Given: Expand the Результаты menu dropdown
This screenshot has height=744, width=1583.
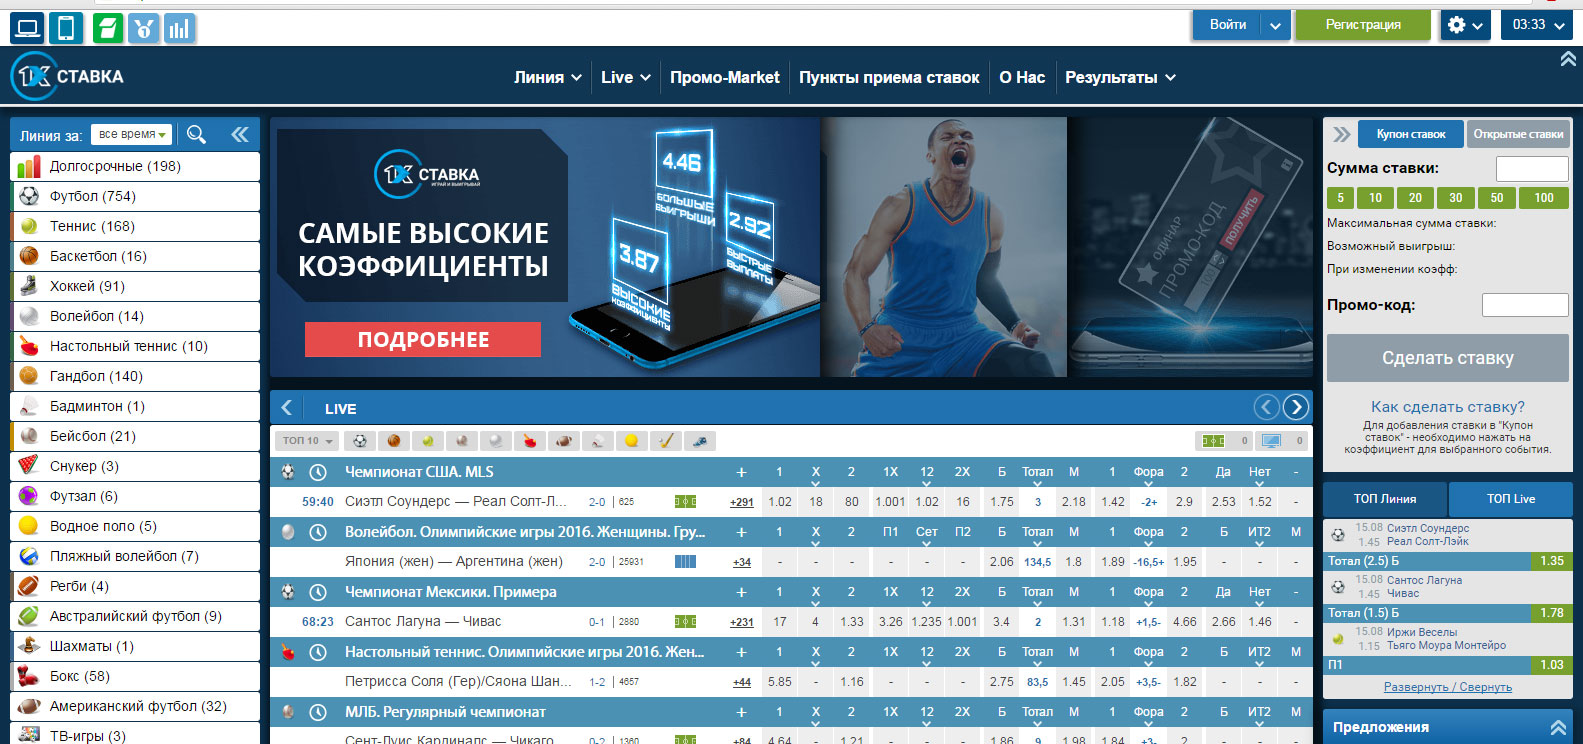Looking at the screenshot, I should pos(1119,77).
